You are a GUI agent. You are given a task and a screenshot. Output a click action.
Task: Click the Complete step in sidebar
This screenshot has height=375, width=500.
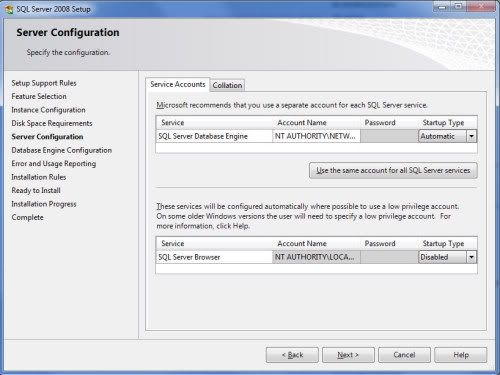(x=28, y=217)
